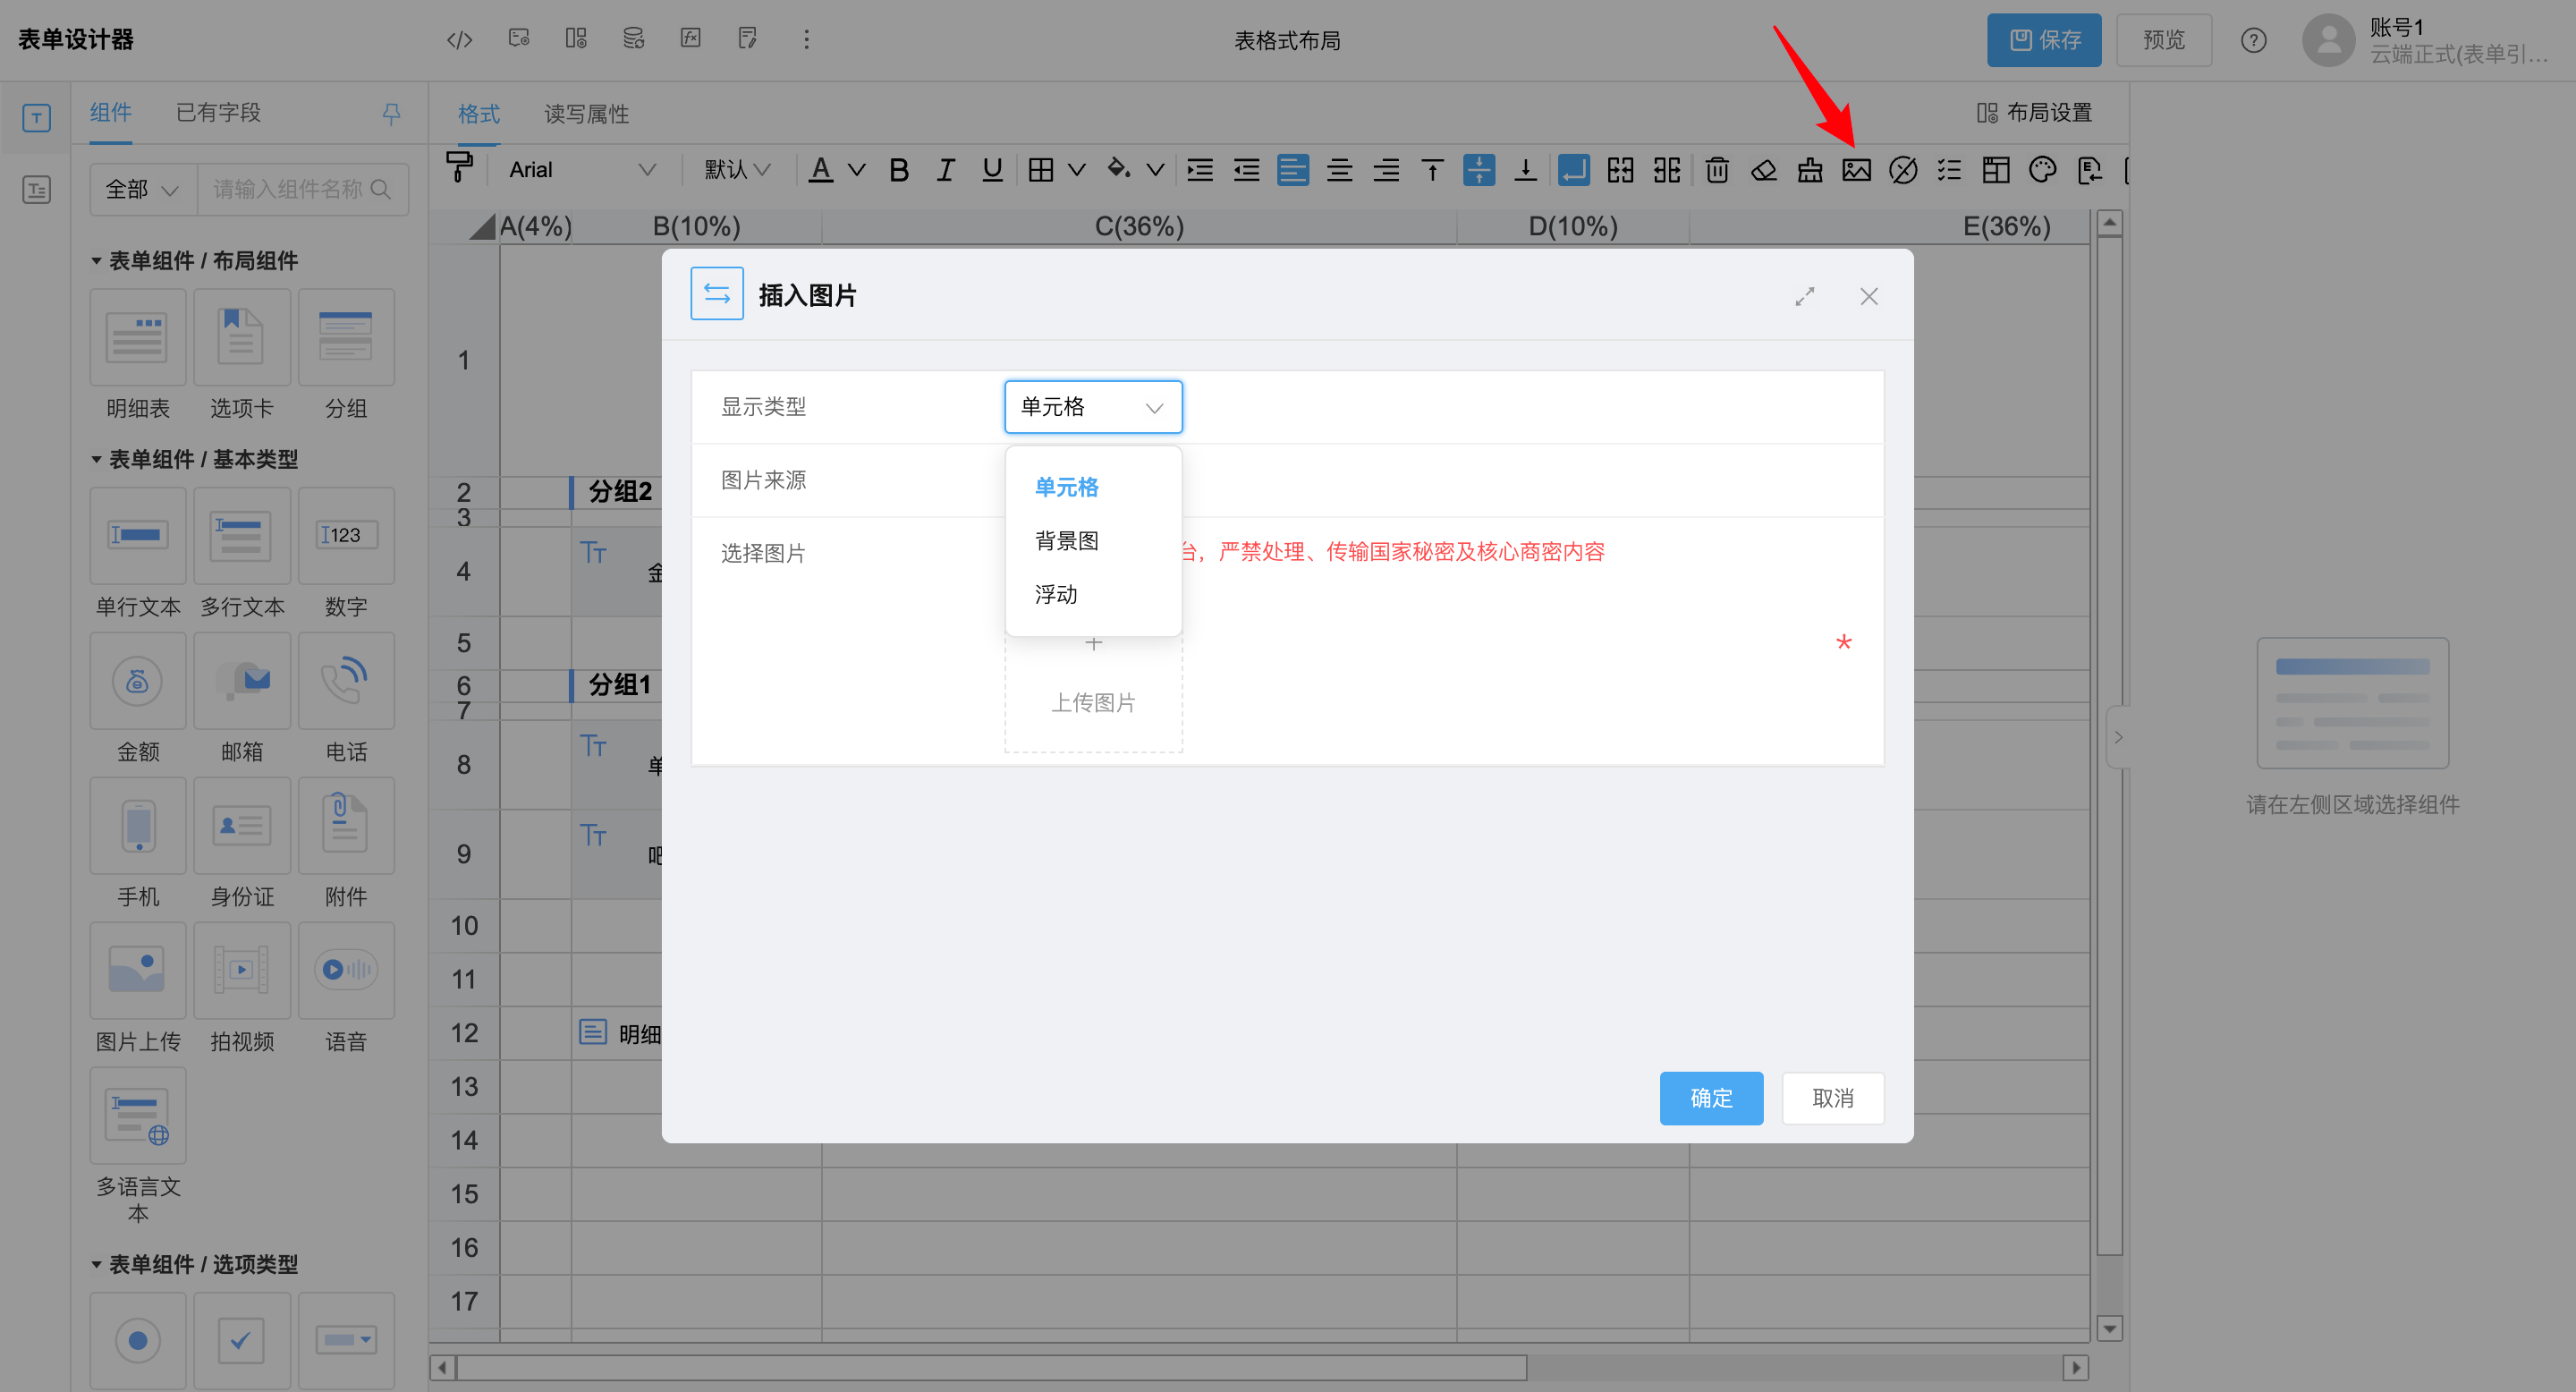This screenshot has width=2576, height=1392.
Task: Click the fill color bucket icon
Action: pos(1119,170)
